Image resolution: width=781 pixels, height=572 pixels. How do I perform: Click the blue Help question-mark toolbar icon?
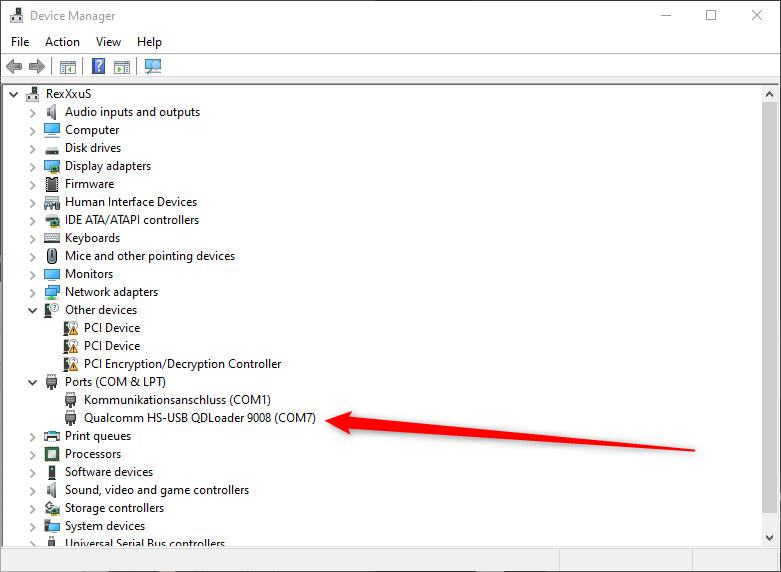(x=99, y=66)
